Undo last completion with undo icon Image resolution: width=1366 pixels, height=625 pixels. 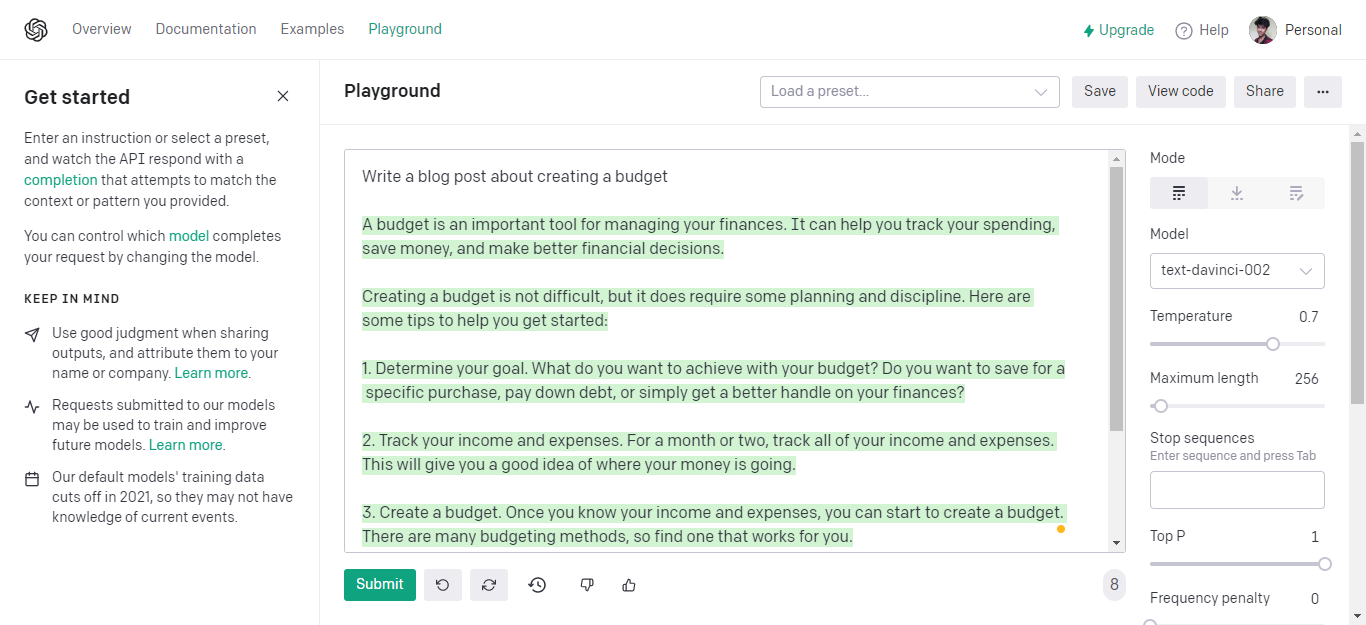pos(443,585)
